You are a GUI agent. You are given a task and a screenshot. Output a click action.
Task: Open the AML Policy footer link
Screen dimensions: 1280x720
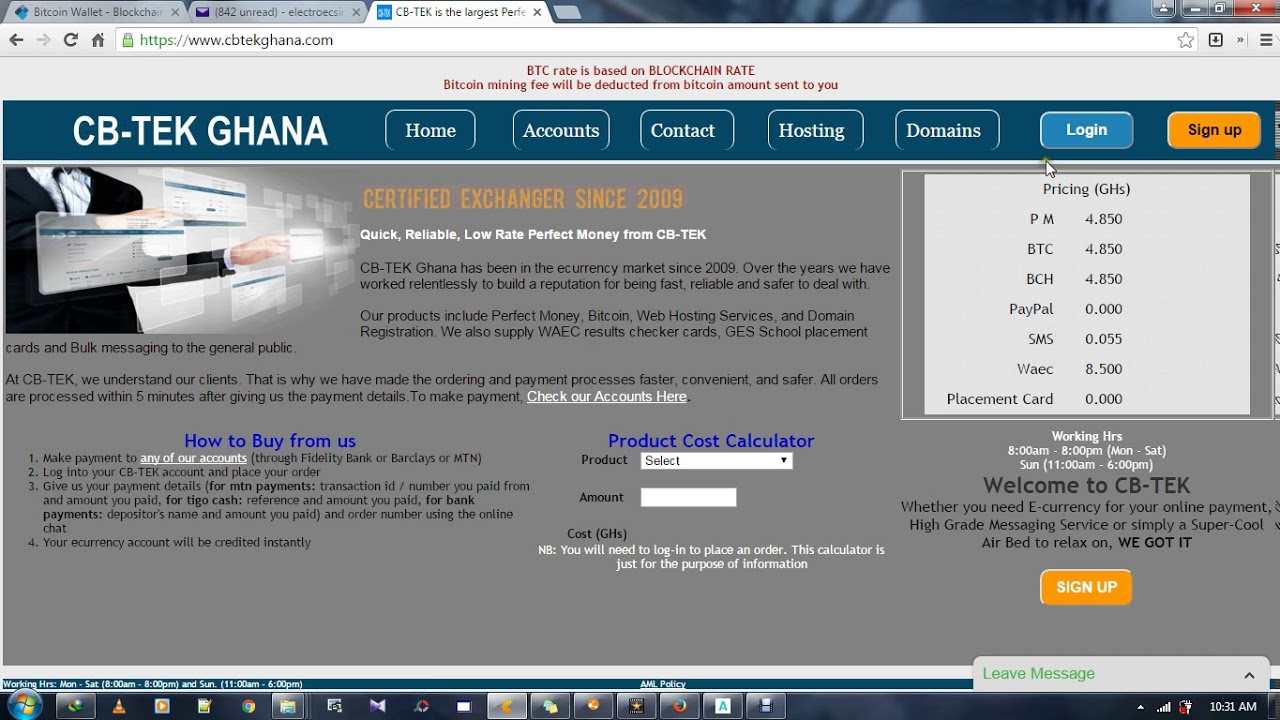[663, 684]
